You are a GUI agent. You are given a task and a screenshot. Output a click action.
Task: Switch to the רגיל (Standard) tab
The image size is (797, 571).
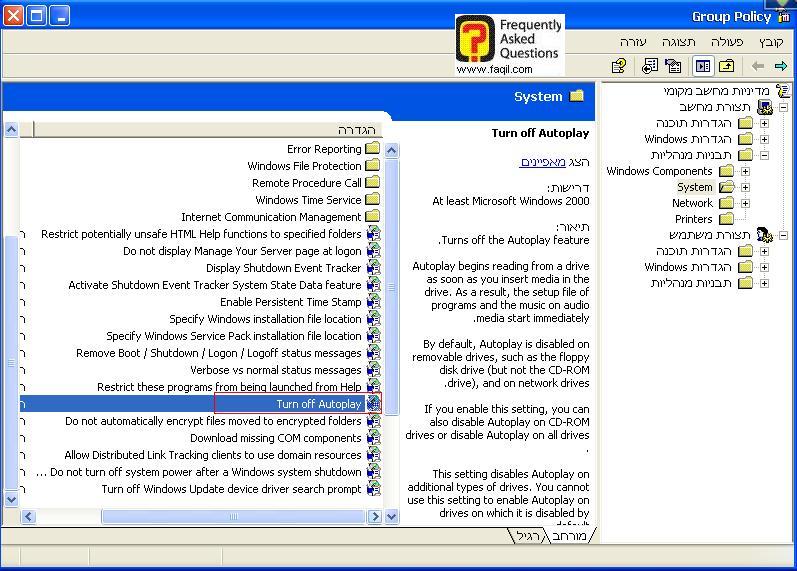point(529,537)
